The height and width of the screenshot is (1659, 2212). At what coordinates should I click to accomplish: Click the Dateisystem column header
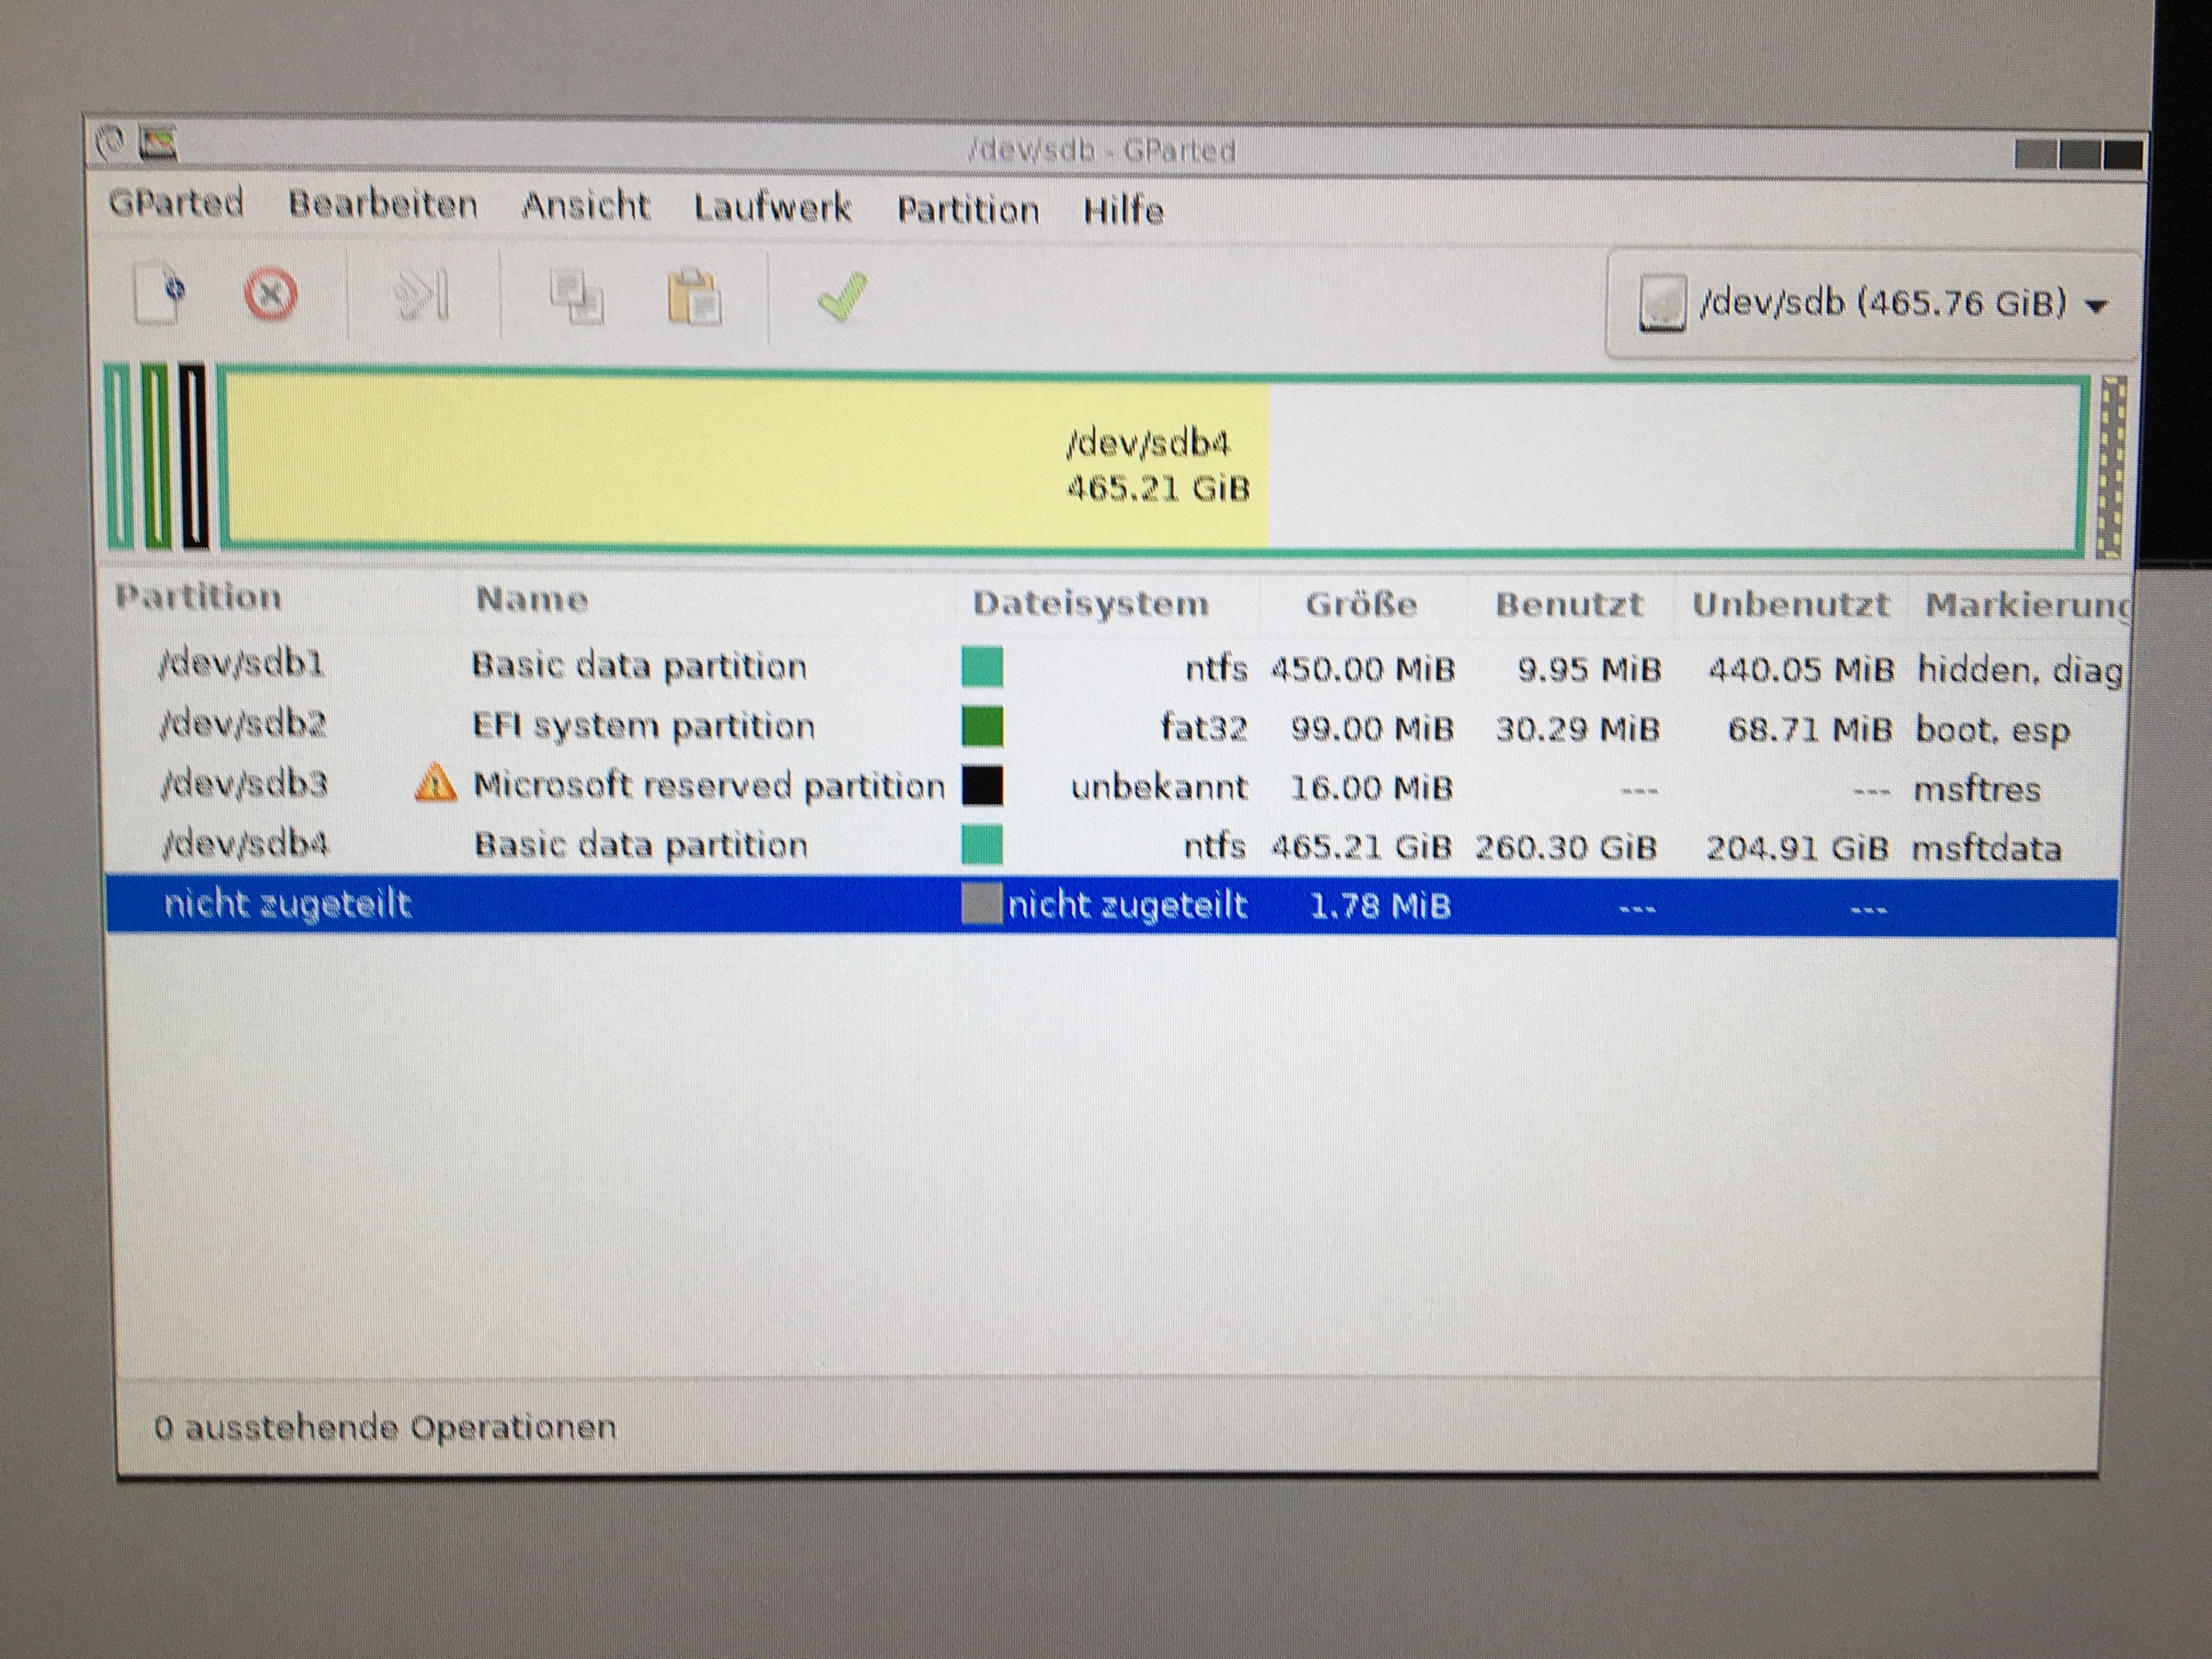click(x=1090, y=603)
